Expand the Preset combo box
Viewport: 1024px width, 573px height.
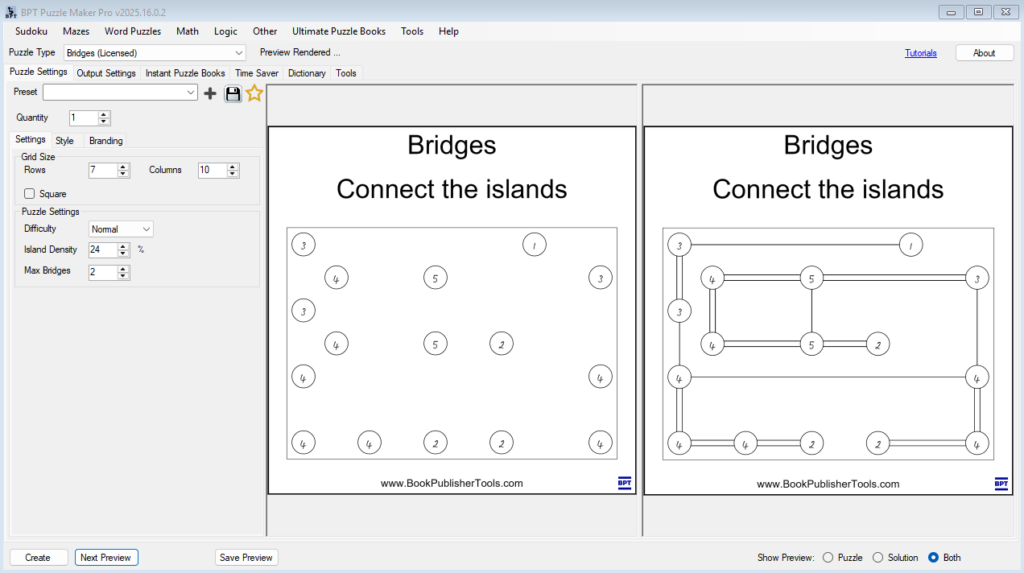(x=191, y=93)
